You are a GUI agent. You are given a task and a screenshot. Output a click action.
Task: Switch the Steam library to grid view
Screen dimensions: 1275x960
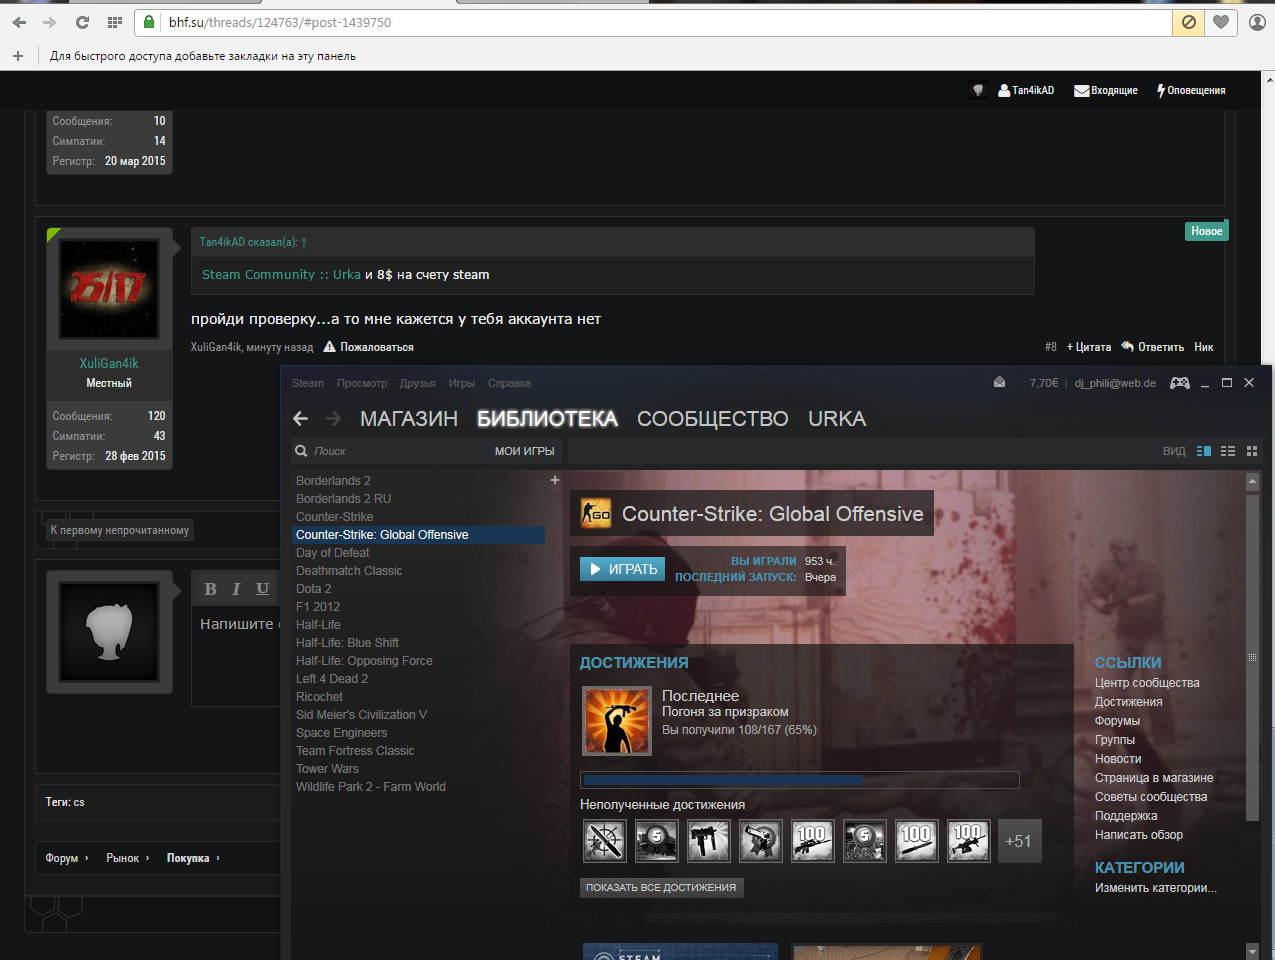pos(1252,451)
